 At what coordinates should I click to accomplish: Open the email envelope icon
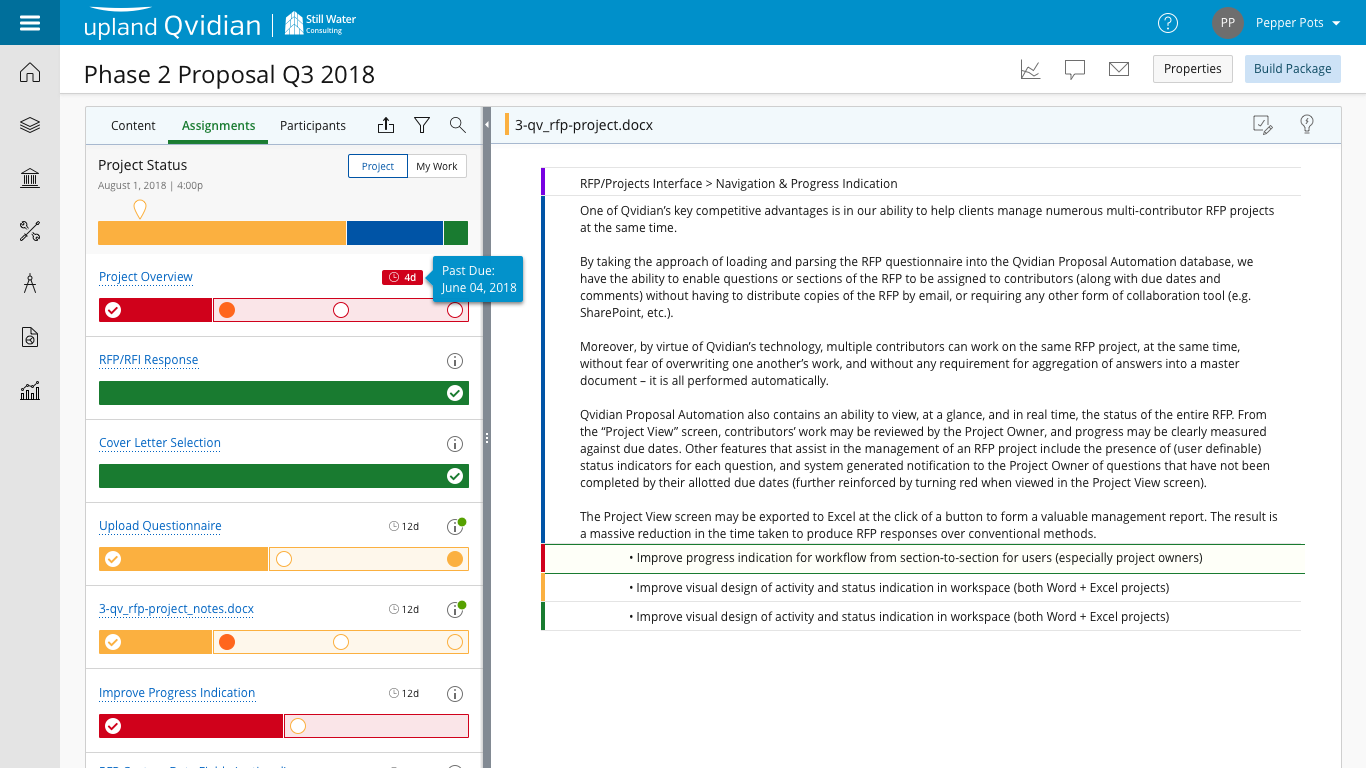(1119, 69)
